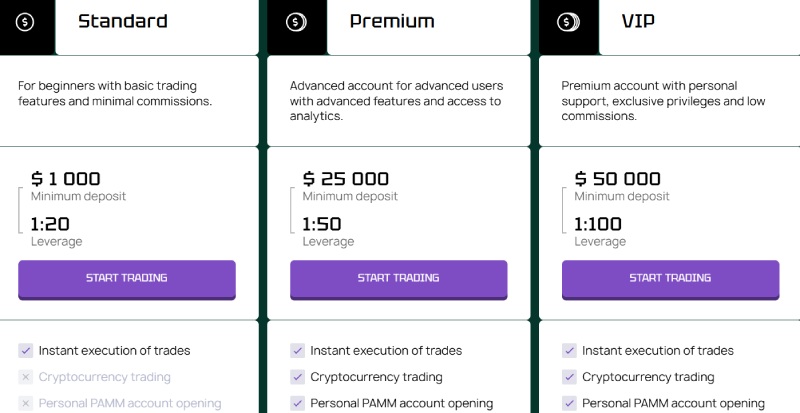Click the disabled PAMM account X in Standard

[x=25, y=403]
